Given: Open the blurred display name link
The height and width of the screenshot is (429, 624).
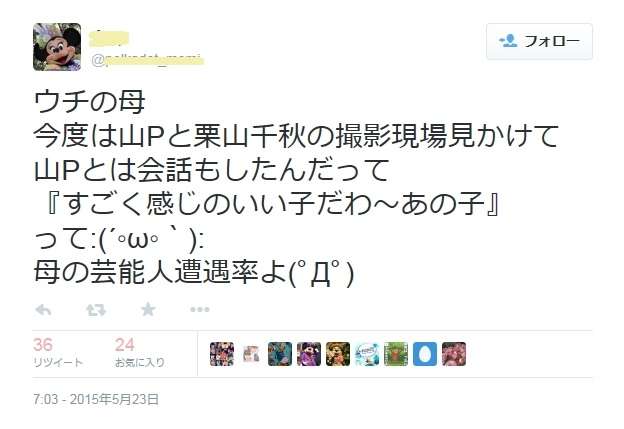Looking at the screenshot, I should 109,37.
